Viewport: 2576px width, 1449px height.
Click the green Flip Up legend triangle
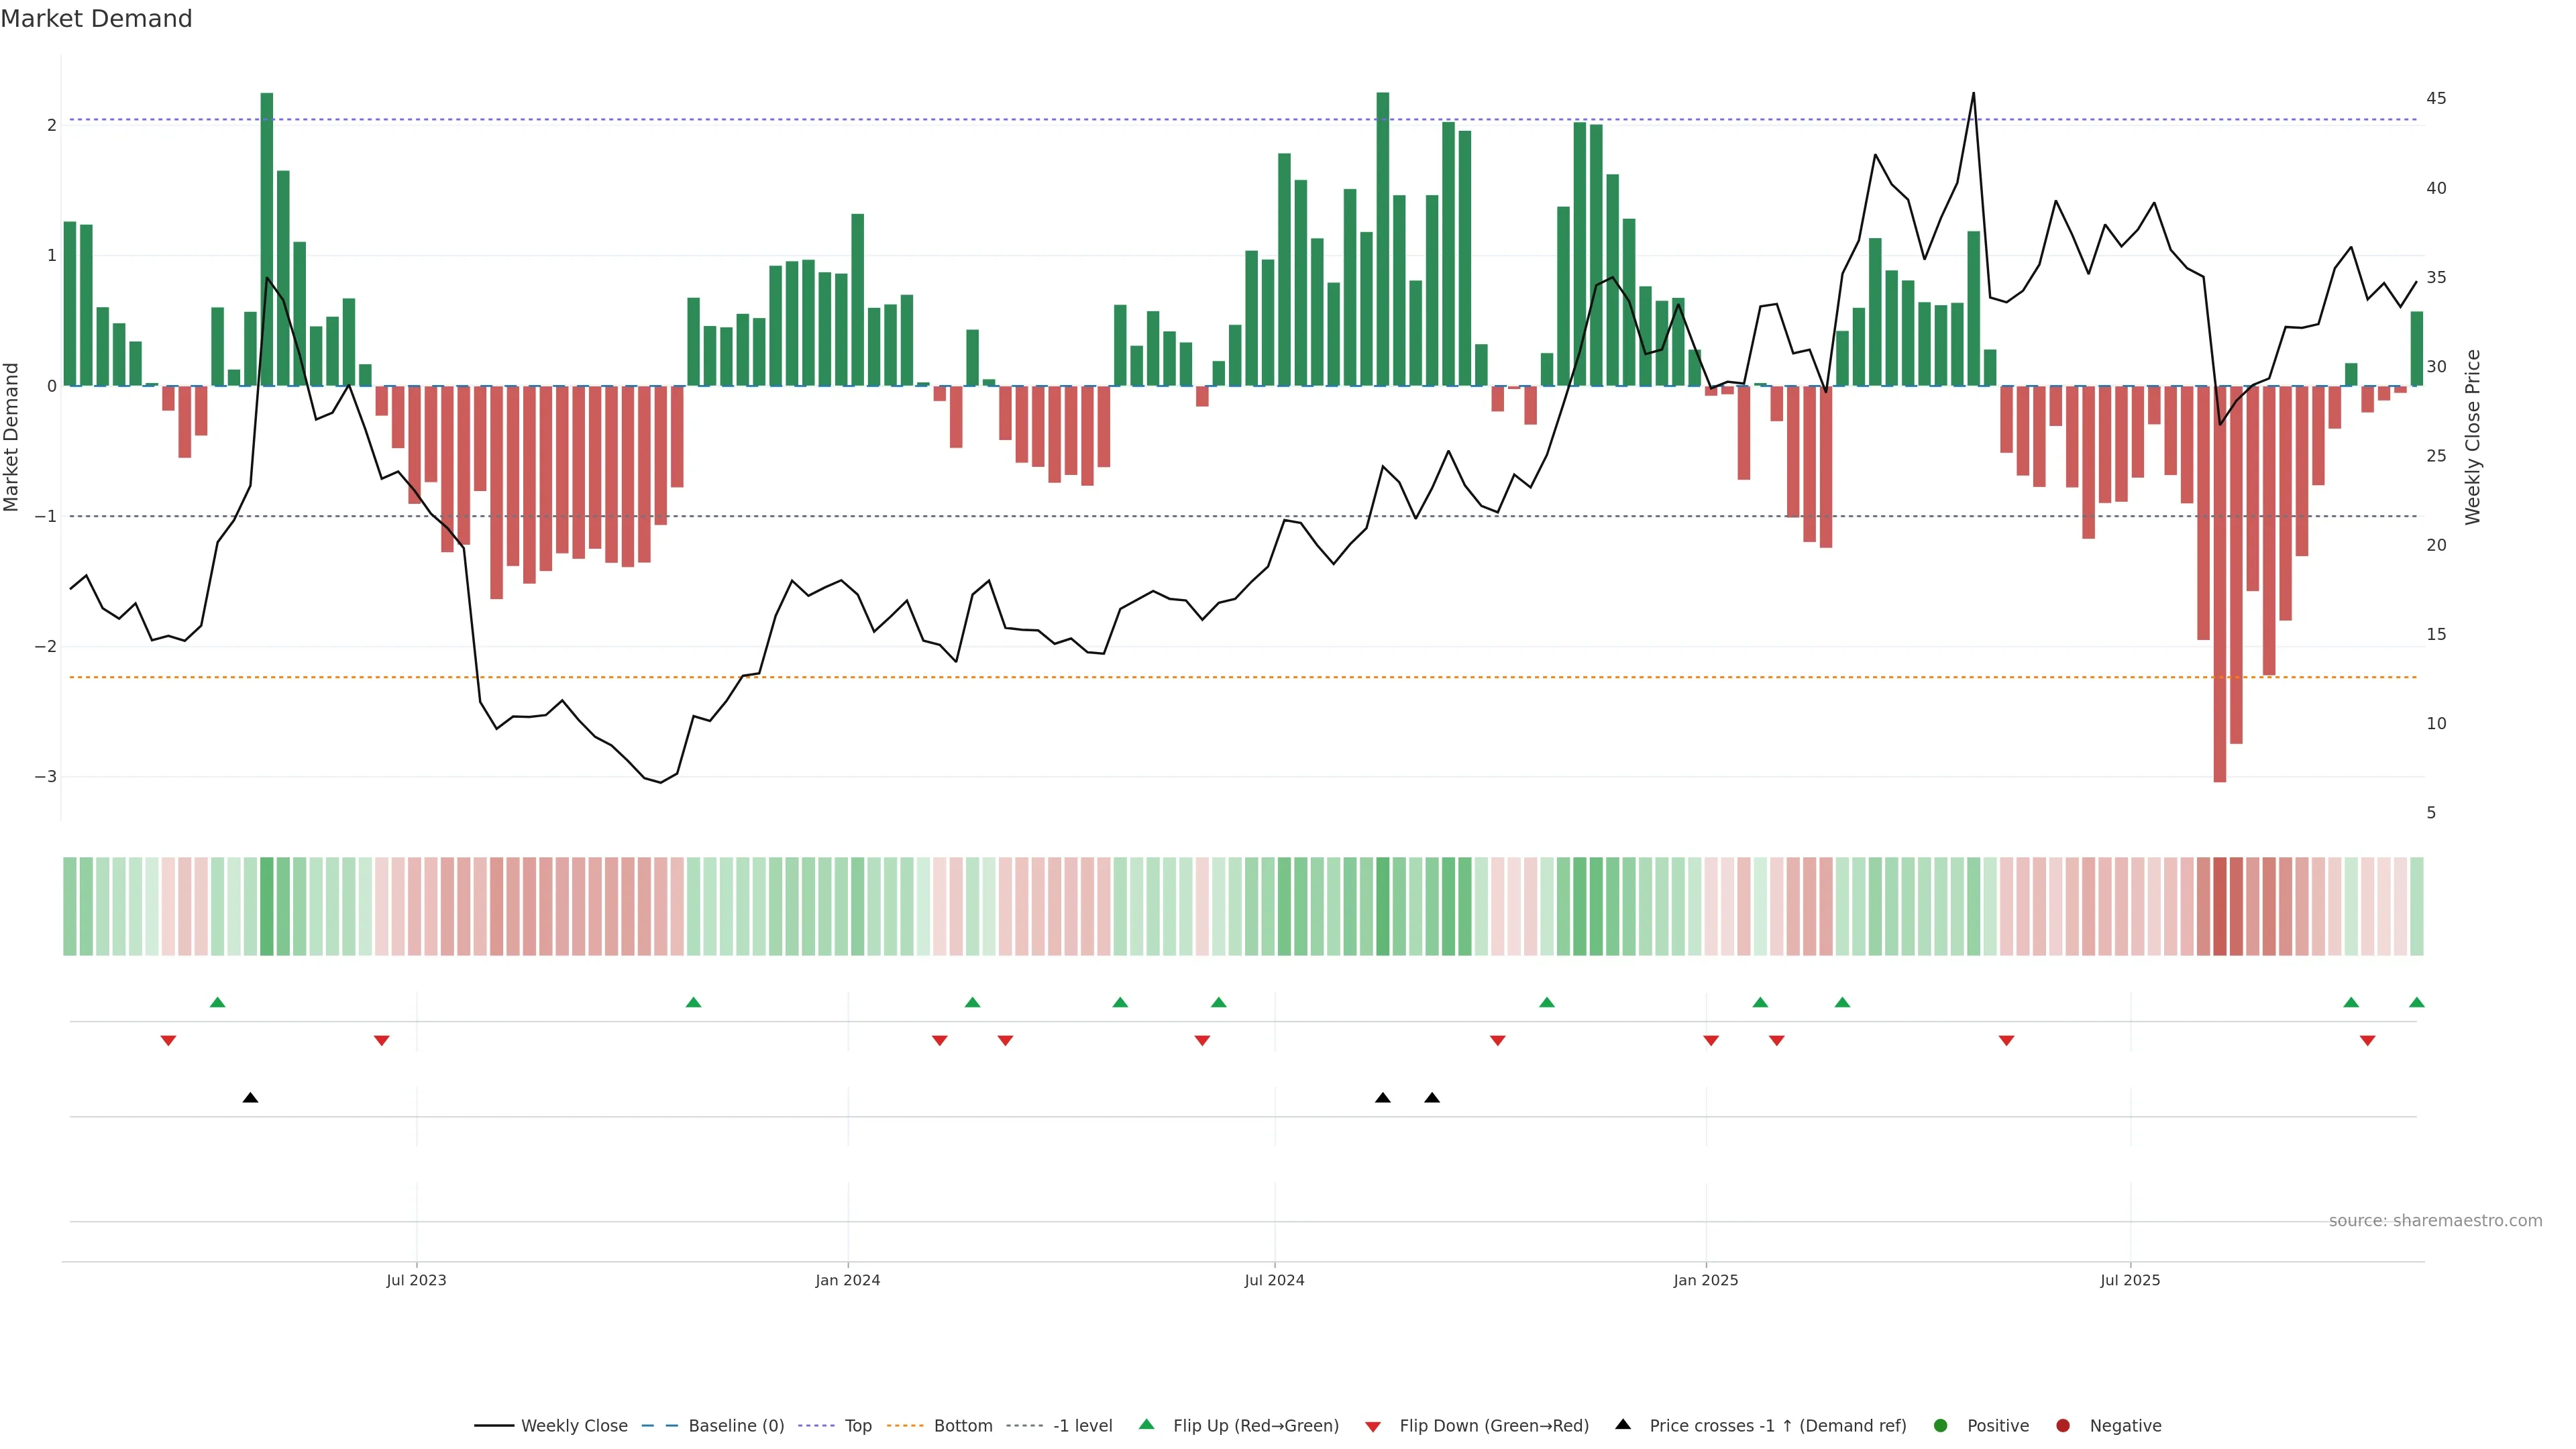1147,1425
